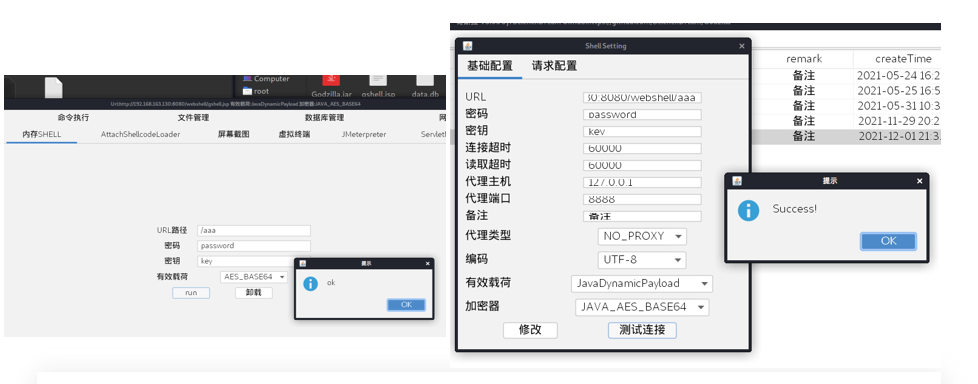The image size is (978, 384).
Task: Select the row created 2021-05-25
Action: click(846, 91)
